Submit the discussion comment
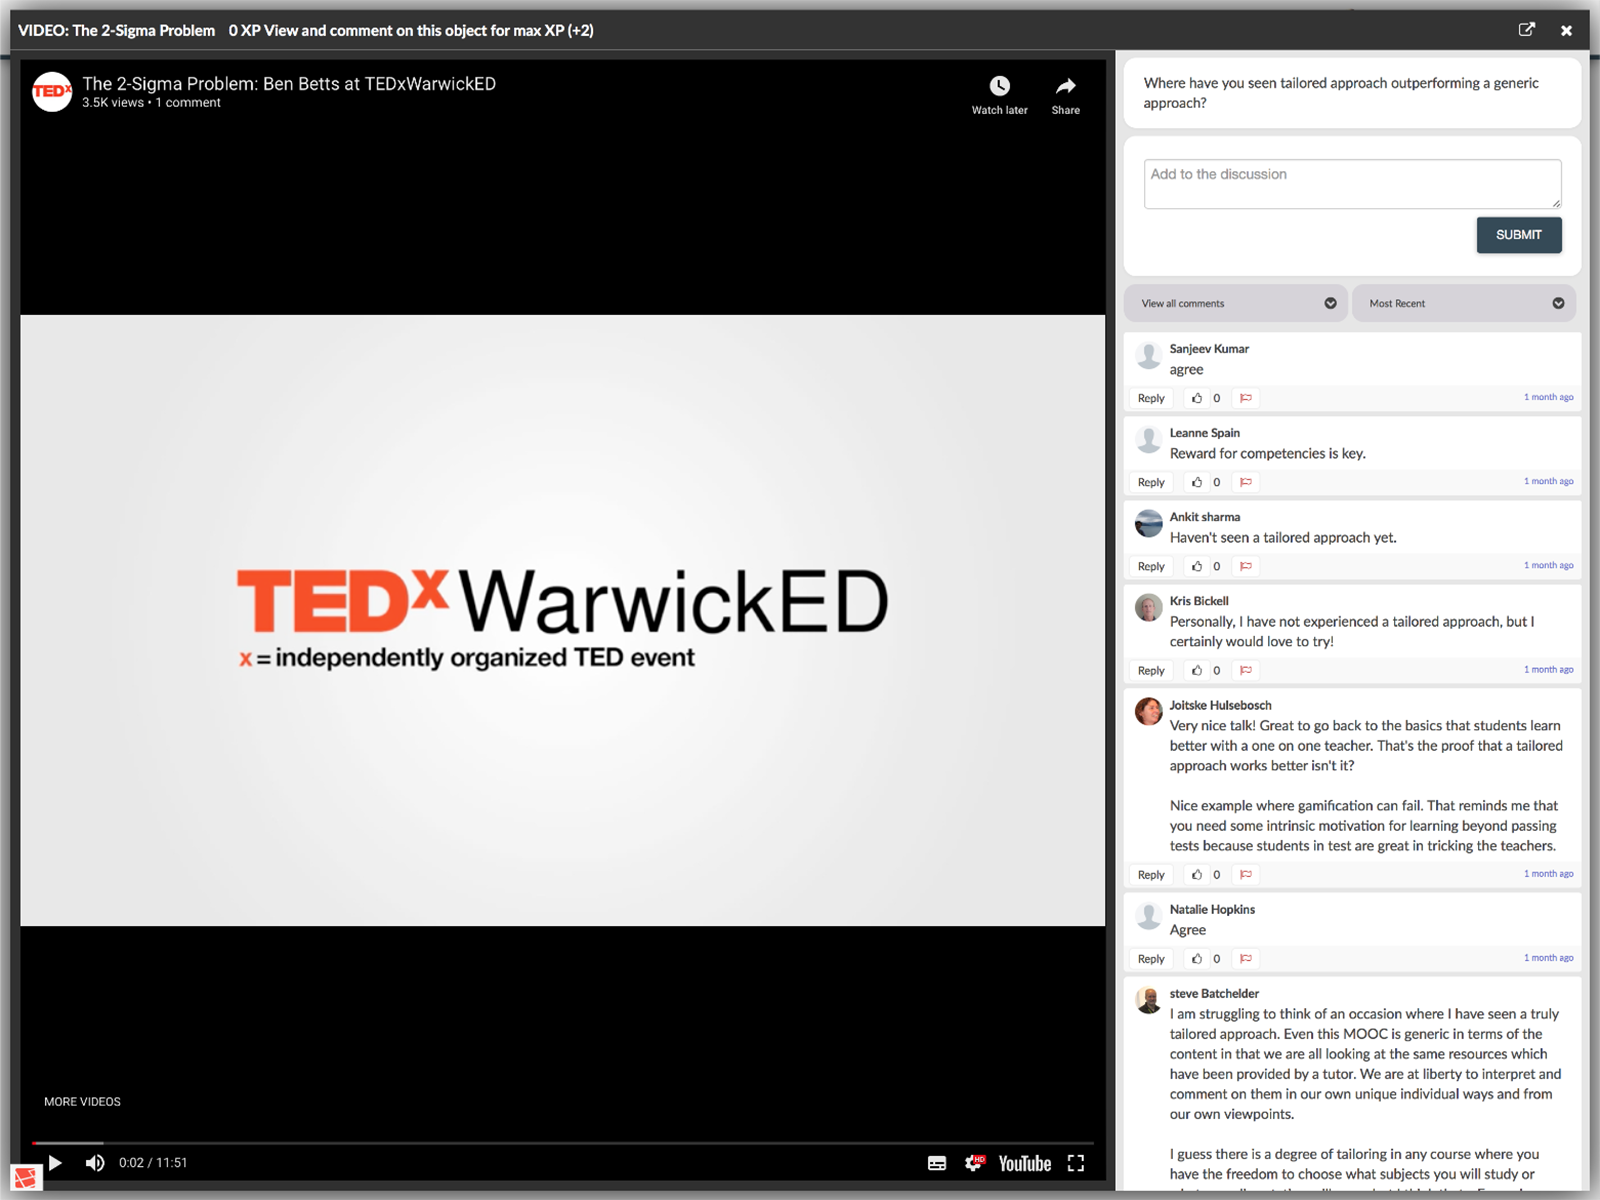Viewport: 1600px width, 1200px height. coord(1518,235)
